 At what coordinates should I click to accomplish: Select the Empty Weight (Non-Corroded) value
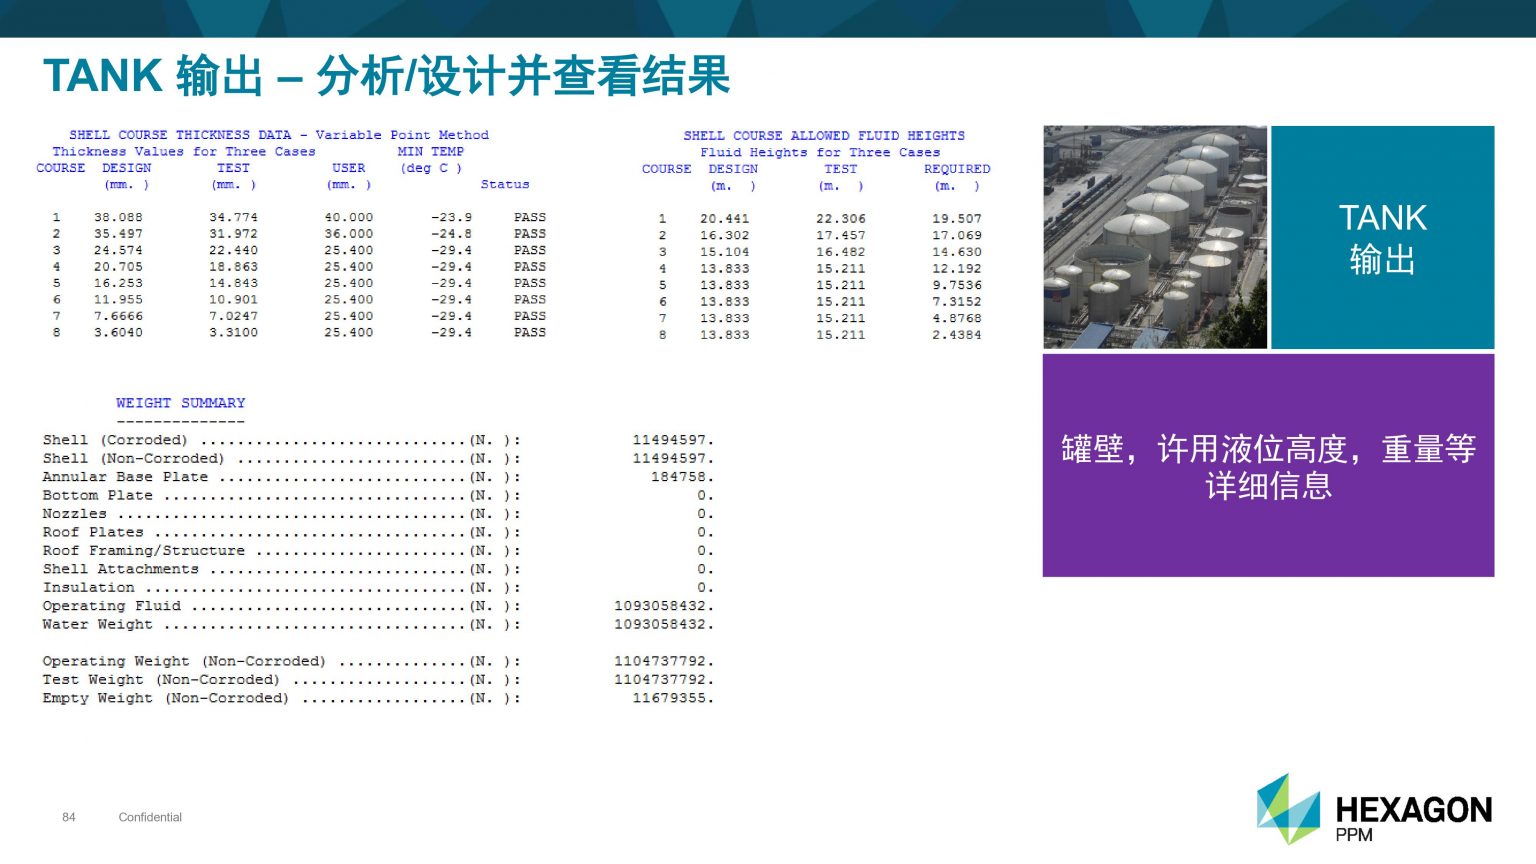(x=672, y=698)
